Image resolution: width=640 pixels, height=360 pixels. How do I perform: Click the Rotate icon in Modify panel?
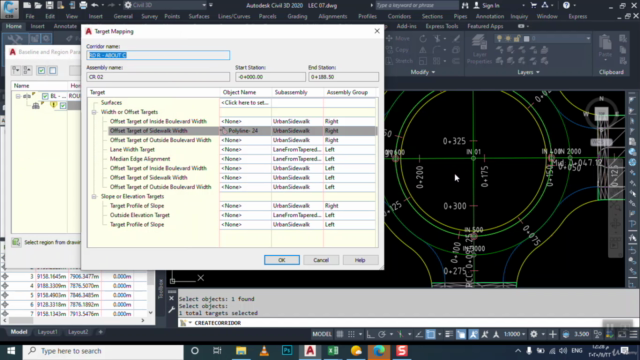pos(423,39)
